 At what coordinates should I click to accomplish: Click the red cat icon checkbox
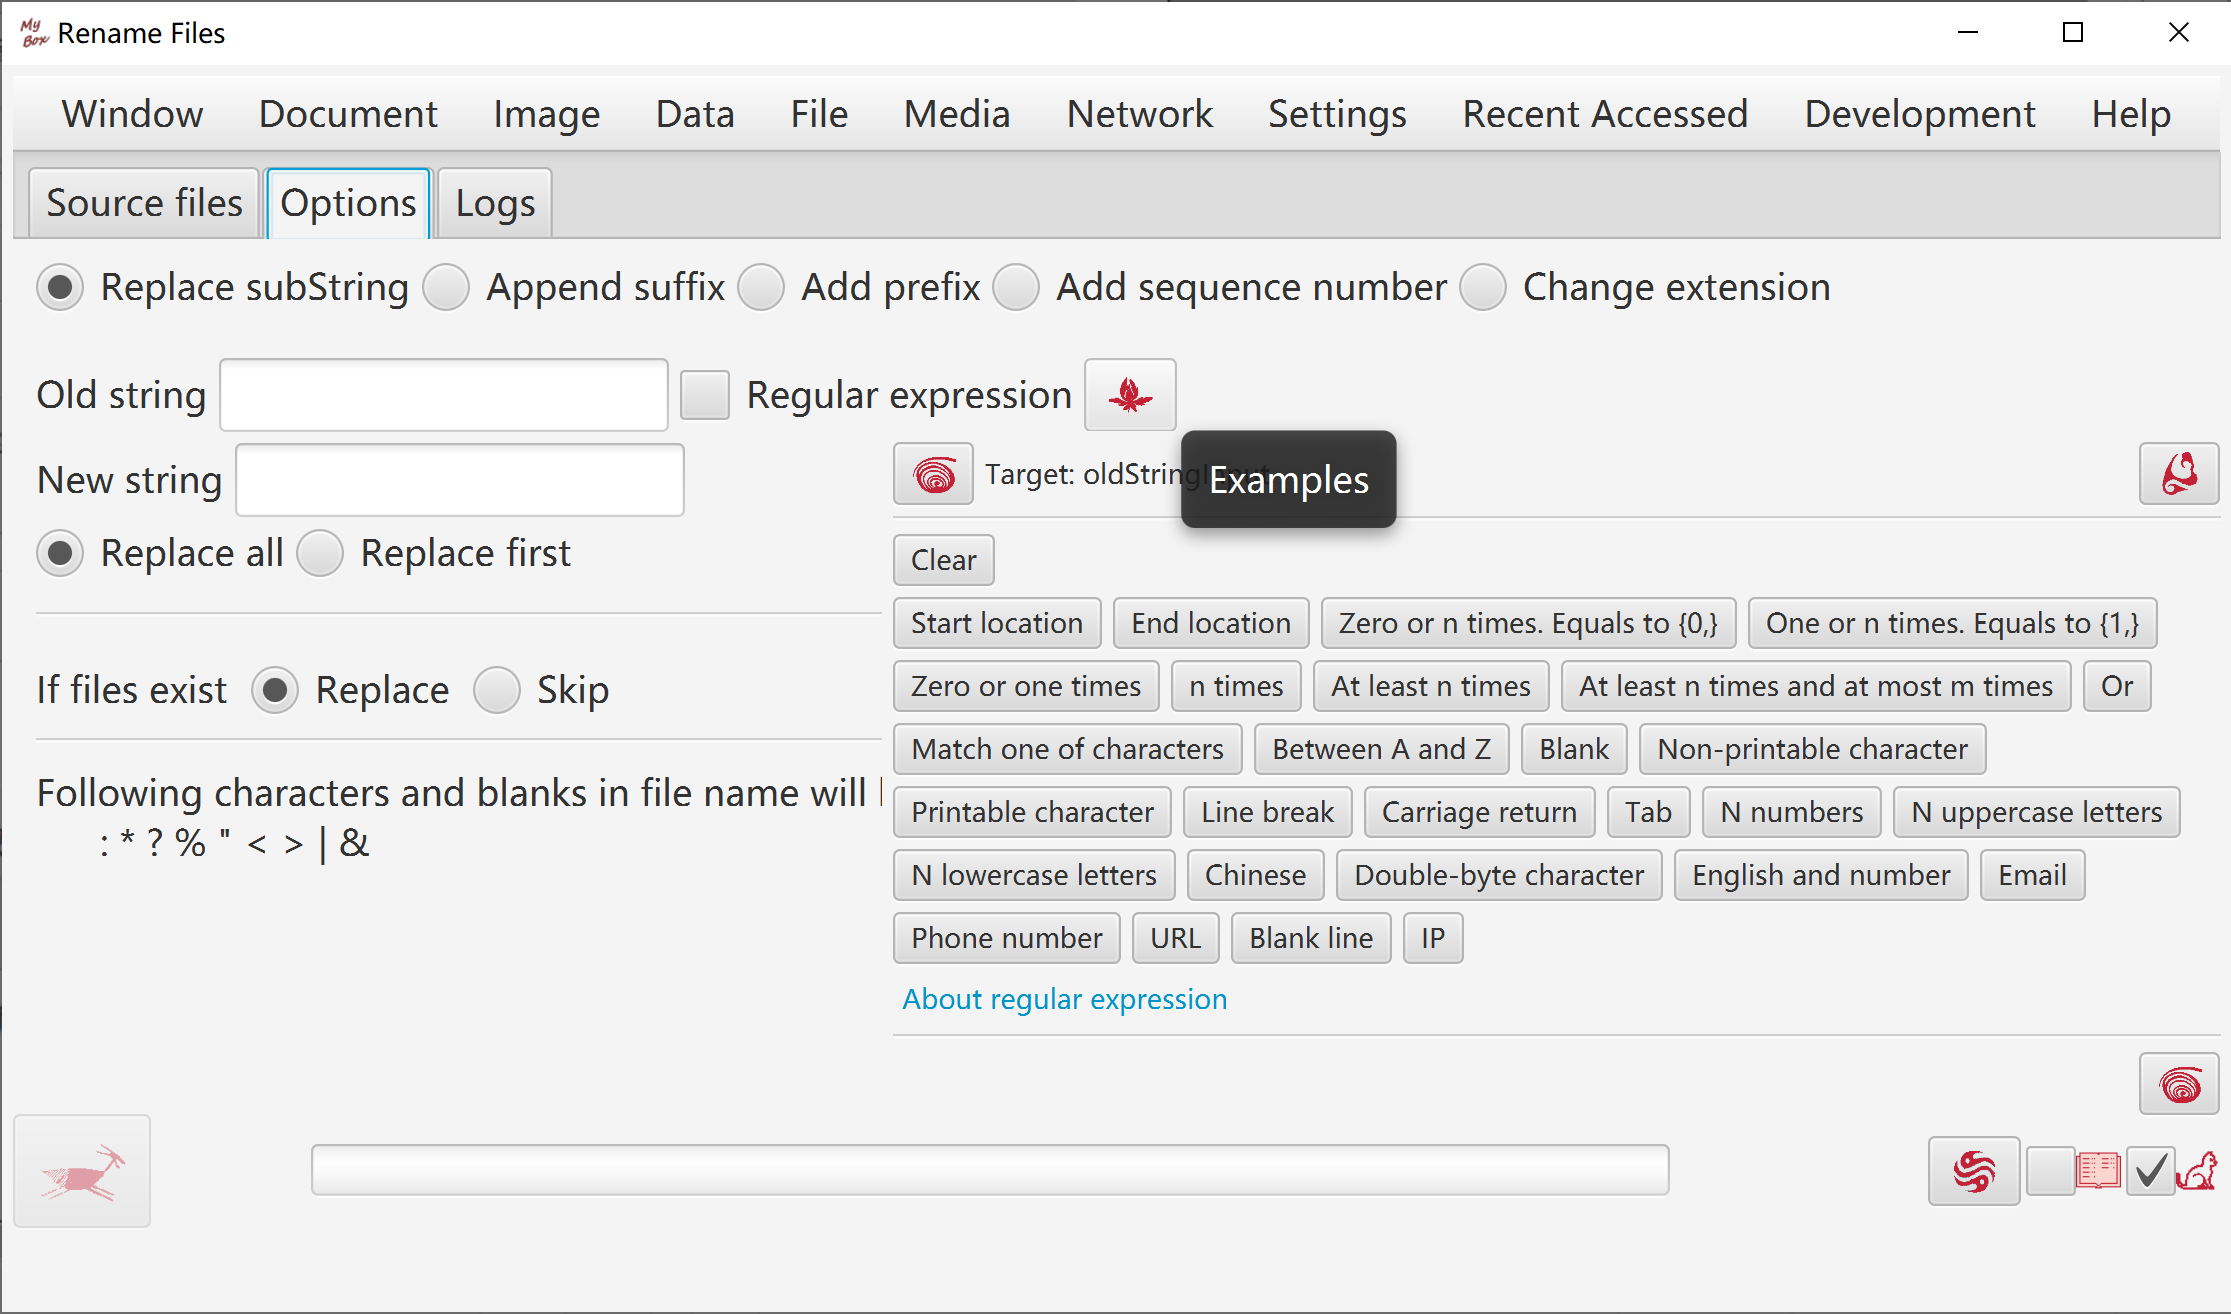[2173, 1170]
